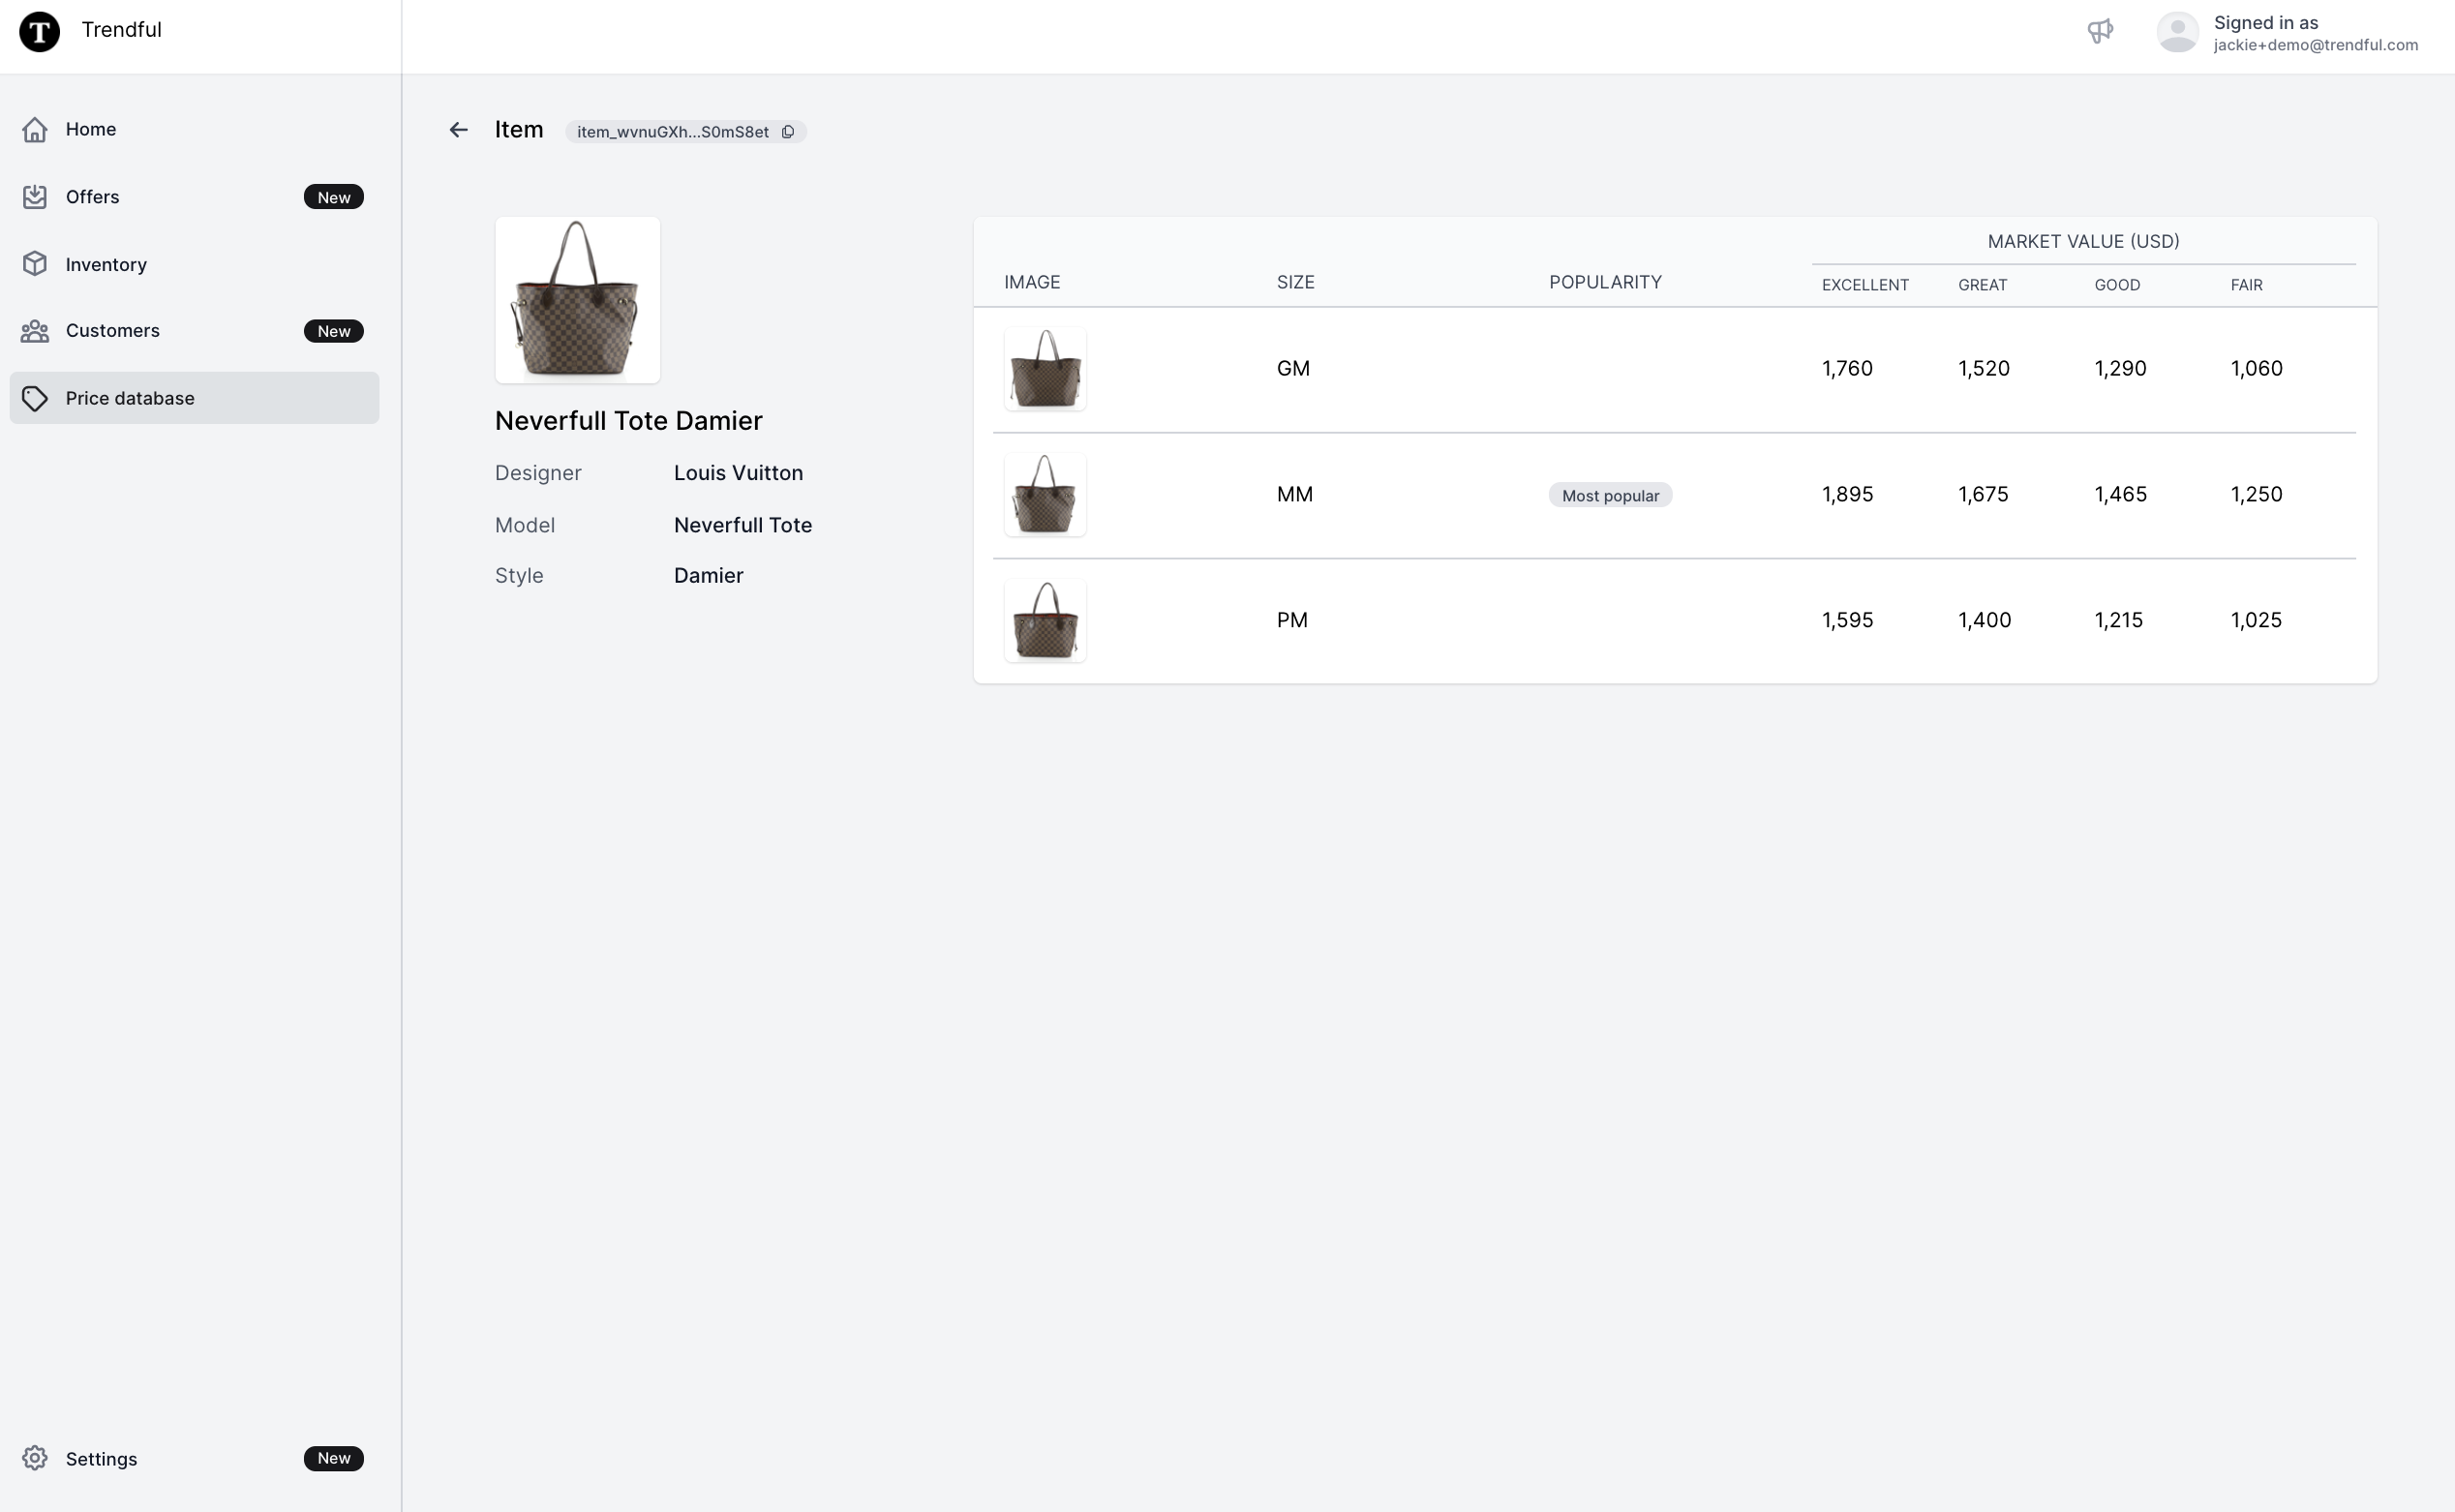Click the user avatar icon

click(x=2177, y=31)
